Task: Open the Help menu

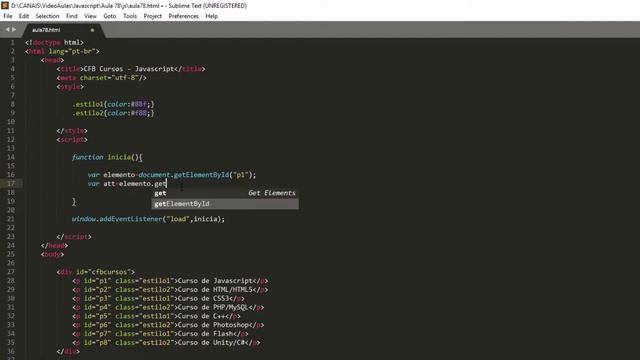Action: [211, 16]
